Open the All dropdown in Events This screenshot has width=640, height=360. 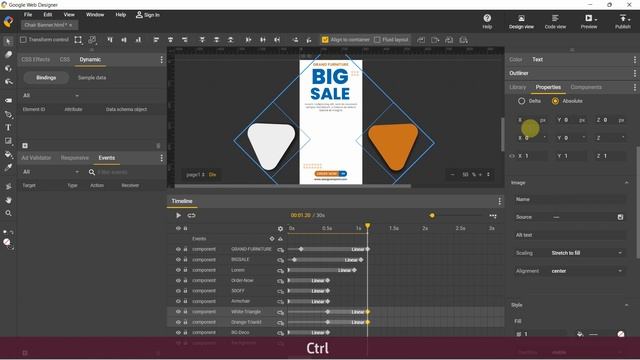(x=51, y=172)
